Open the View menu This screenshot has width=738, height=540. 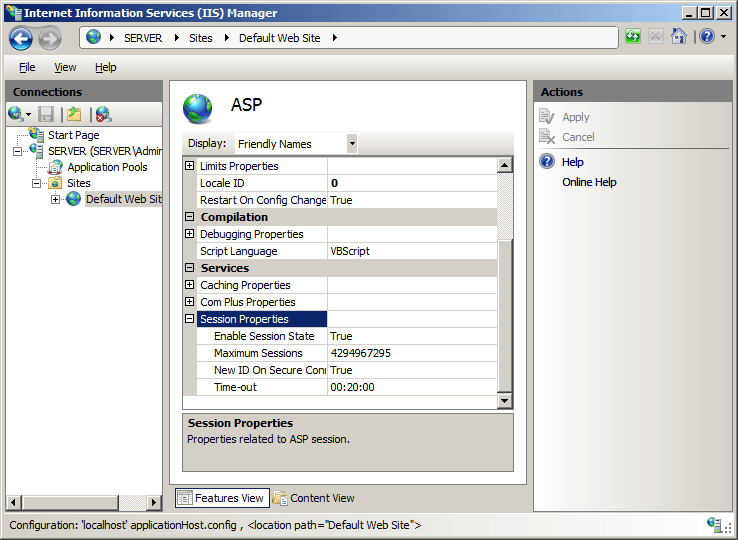tap(65, 67)
